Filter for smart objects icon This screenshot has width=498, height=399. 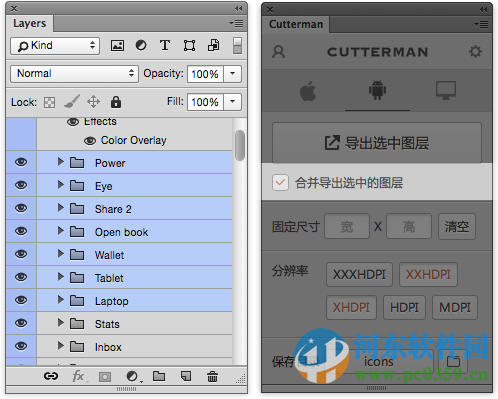pyautogui.click(x=213, y=45)
